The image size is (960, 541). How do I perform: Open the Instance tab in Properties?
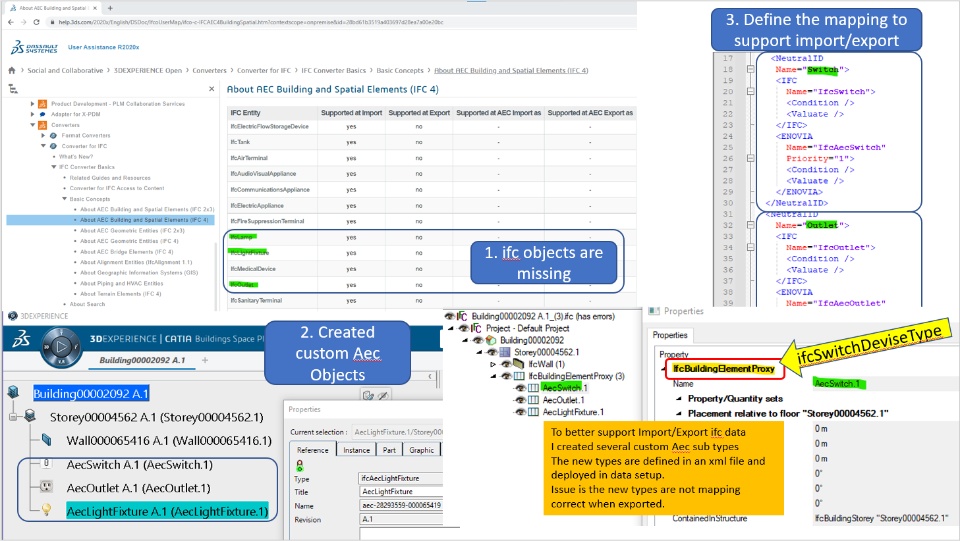[x=356, y=450]
